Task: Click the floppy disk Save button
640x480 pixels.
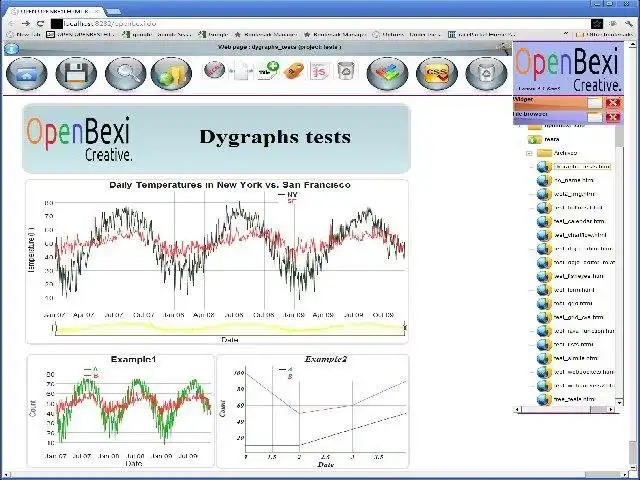Action: (x=76, y=74)
